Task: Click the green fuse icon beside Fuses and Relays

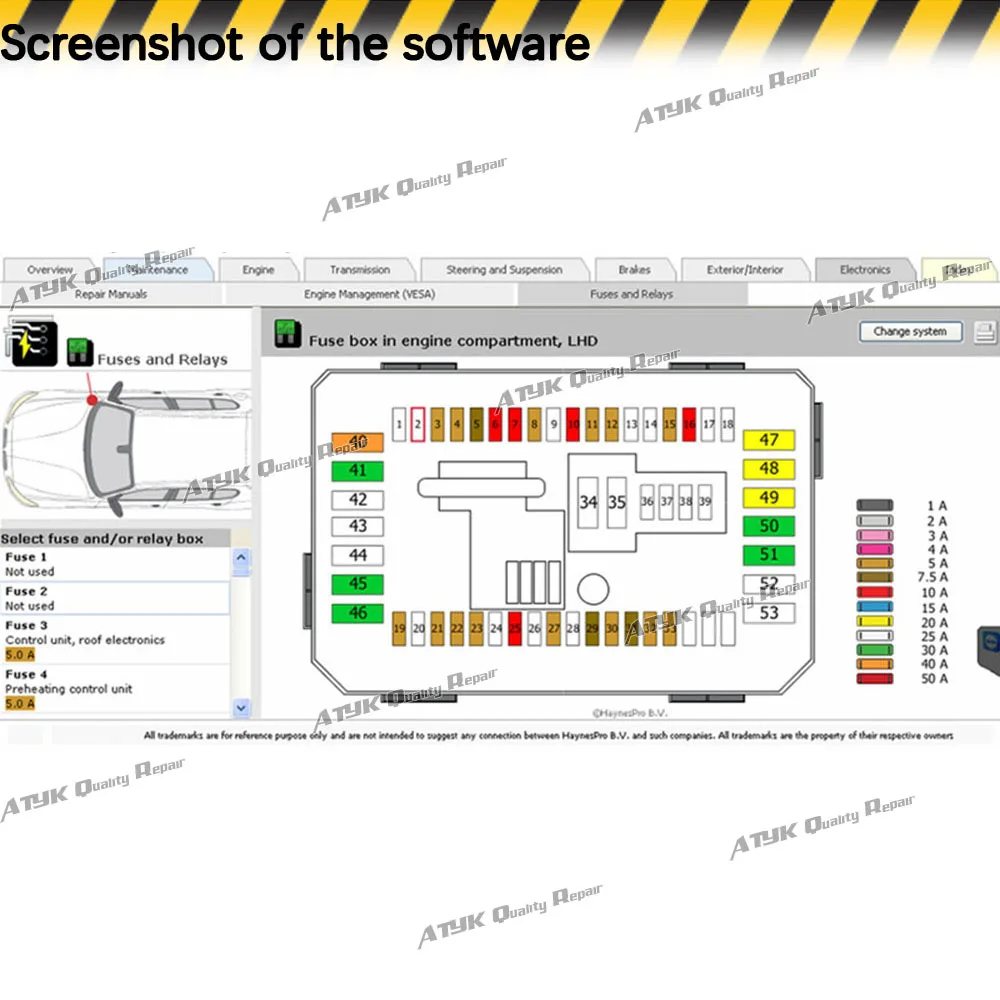Action: [80, 352]
